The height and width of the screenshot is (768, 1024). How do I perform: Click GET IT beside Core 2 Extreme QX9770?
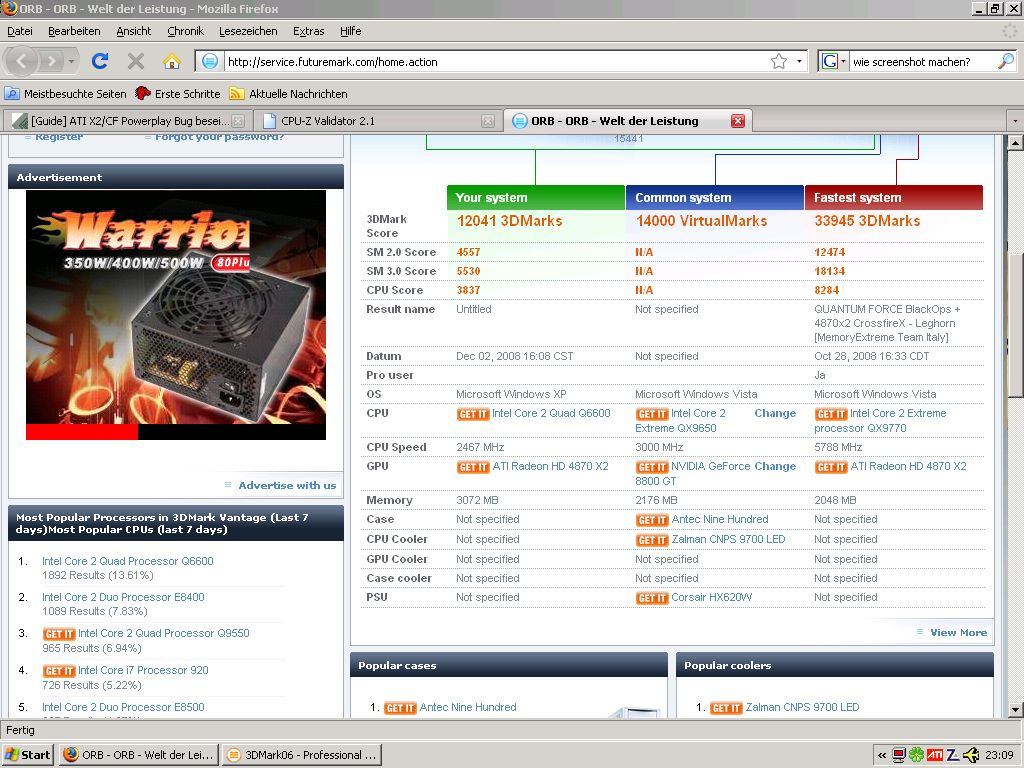point(831,414)
